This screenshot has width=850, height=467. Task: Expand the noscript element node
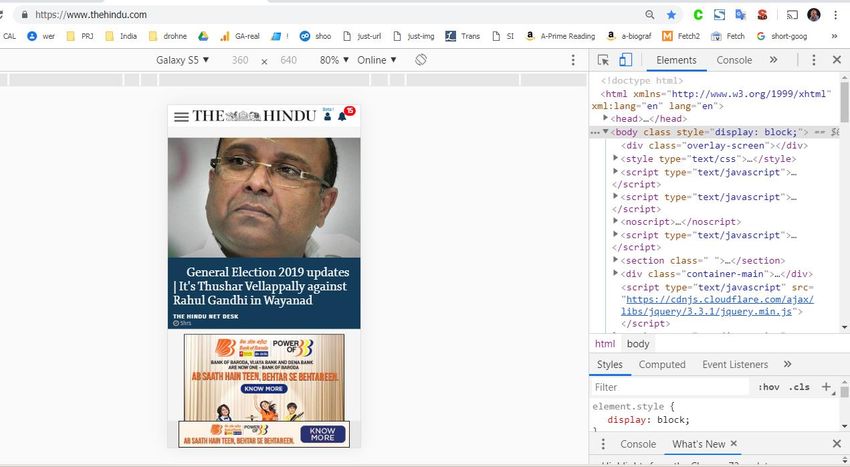[615, 221]
